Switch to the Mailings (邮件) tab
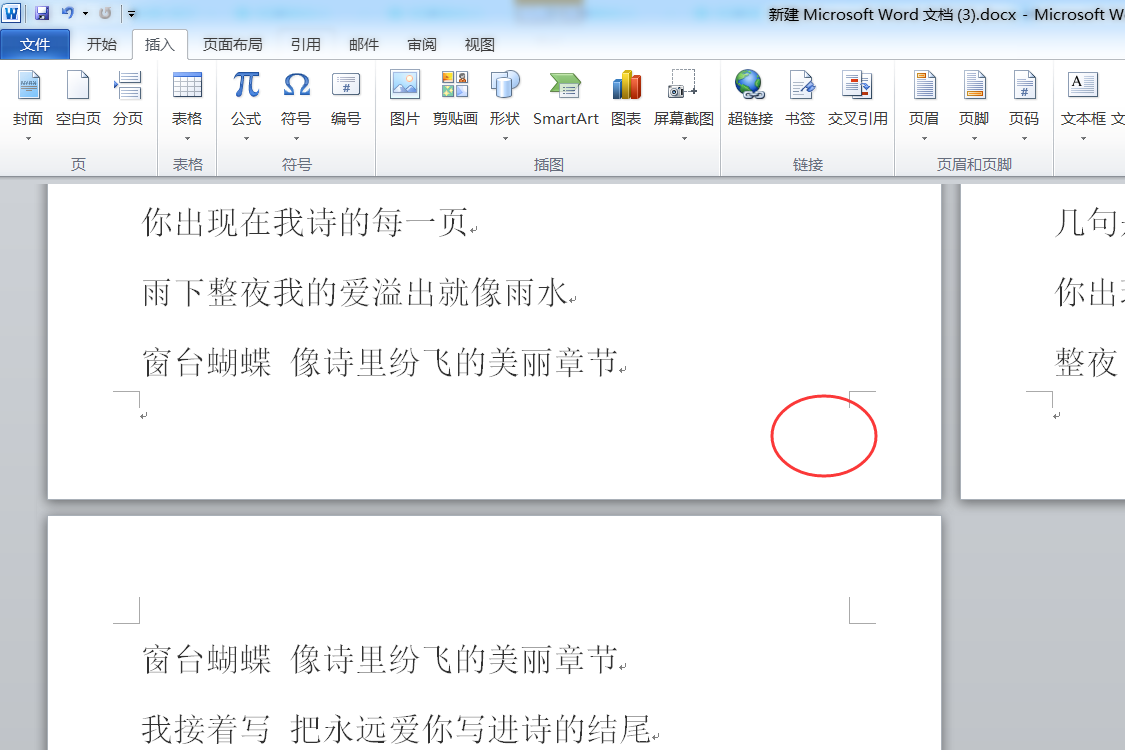The width and height of the screenshot is (1125, 750). (x=364, y=44)
